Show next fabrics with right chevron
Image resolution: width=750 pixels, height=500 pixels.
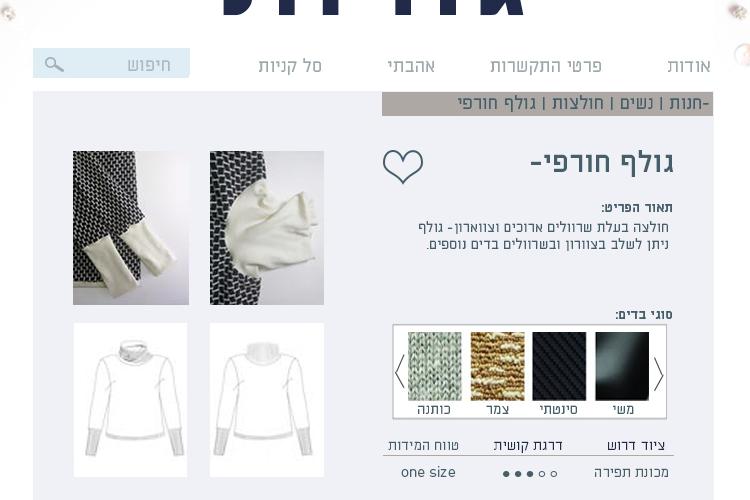click(658, 374)
